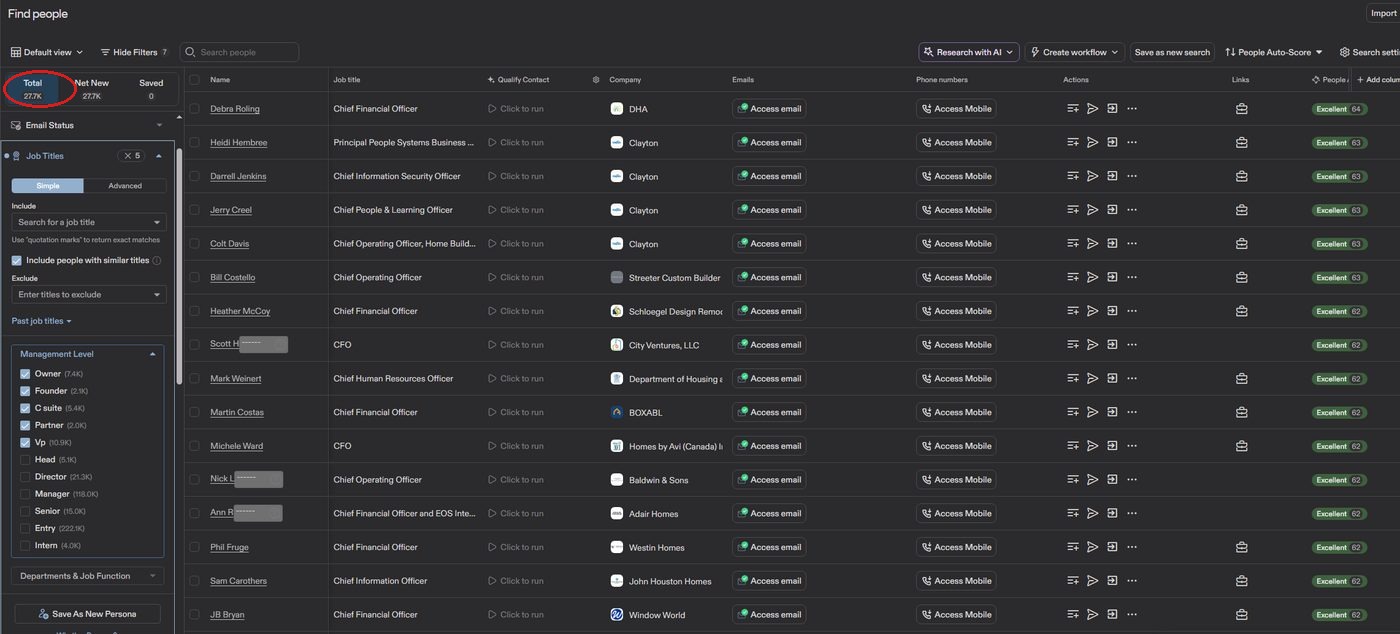Open the Default view dropdown
Screen dimensions: 1400x634
tap(47, 52)
